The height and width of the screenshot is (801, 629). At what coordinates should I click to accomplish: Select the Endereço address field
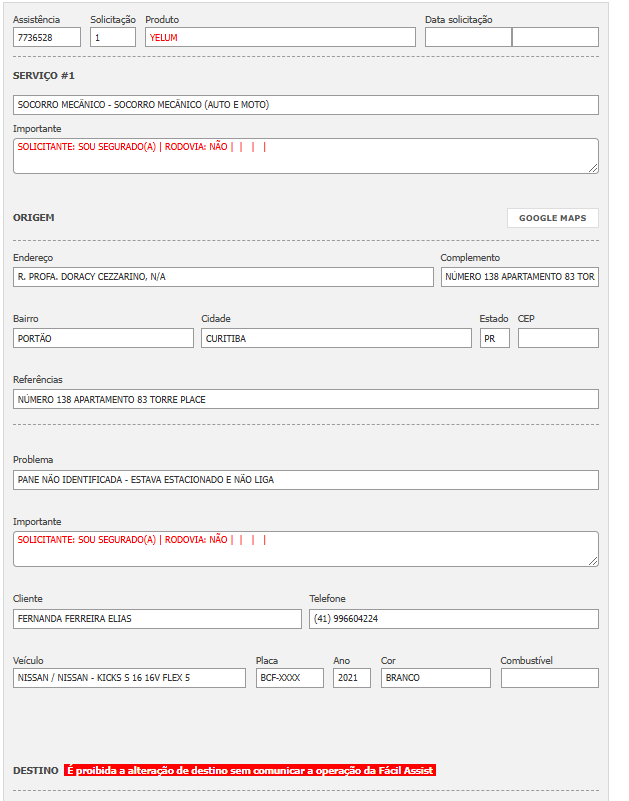223,277
